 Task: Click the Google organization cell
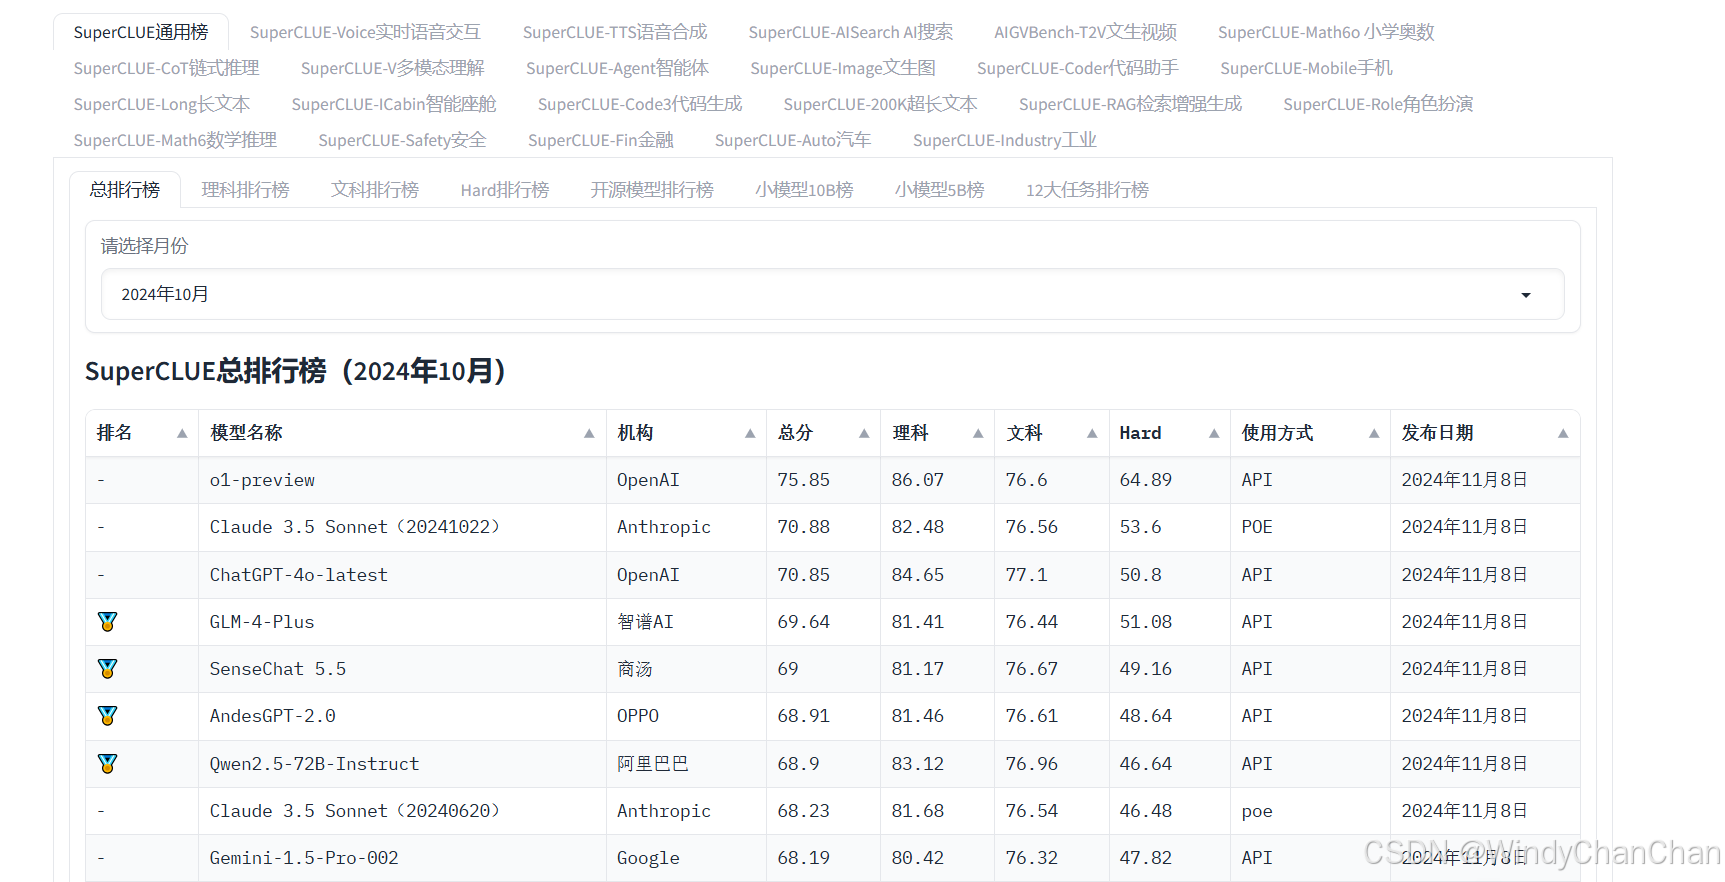[686, 858]
